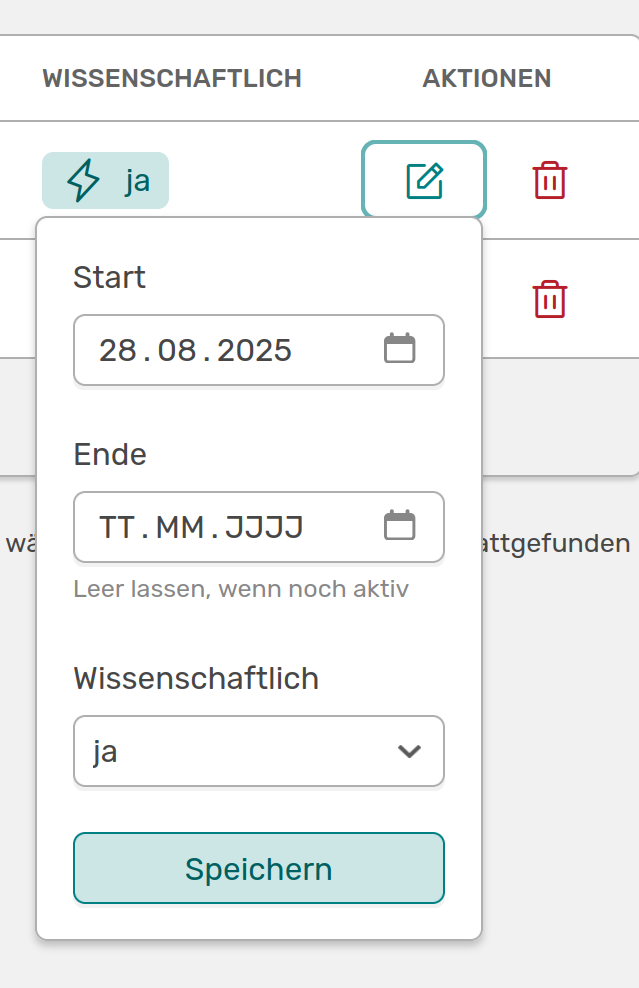The height and width of the screenshot is (988, 639).
Task: Expand the Wissenschaftlich dropdown chevron
Action: pyautogui.click(x=409, y=751)
